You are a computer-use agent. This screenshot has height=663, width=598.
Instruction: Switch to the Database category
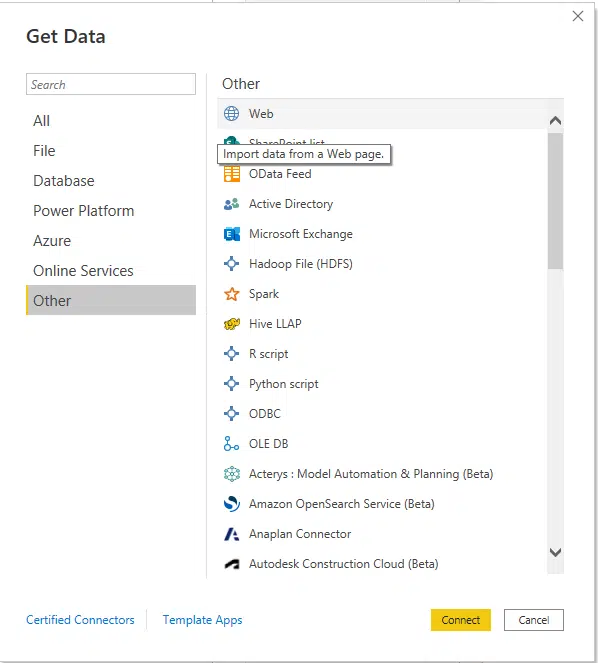(x=64, y=181)
